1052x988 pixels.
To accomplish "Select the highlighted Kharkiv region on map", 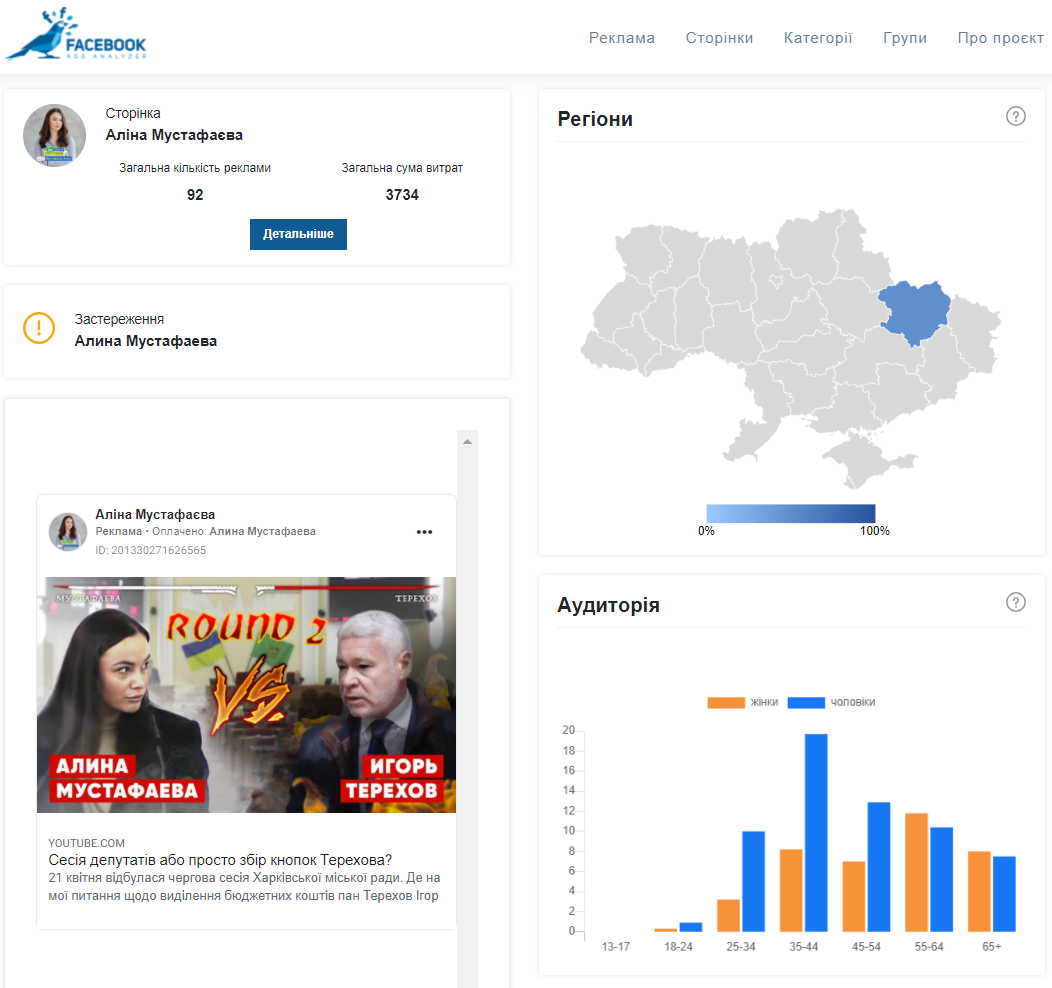I will pos(912,312).
